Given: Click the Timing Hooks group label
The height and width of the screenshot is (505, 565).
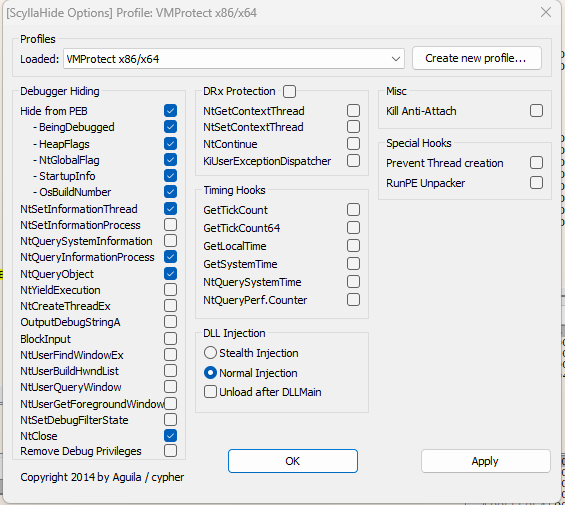Looking at the screenshot, I should tap(234, 190).
